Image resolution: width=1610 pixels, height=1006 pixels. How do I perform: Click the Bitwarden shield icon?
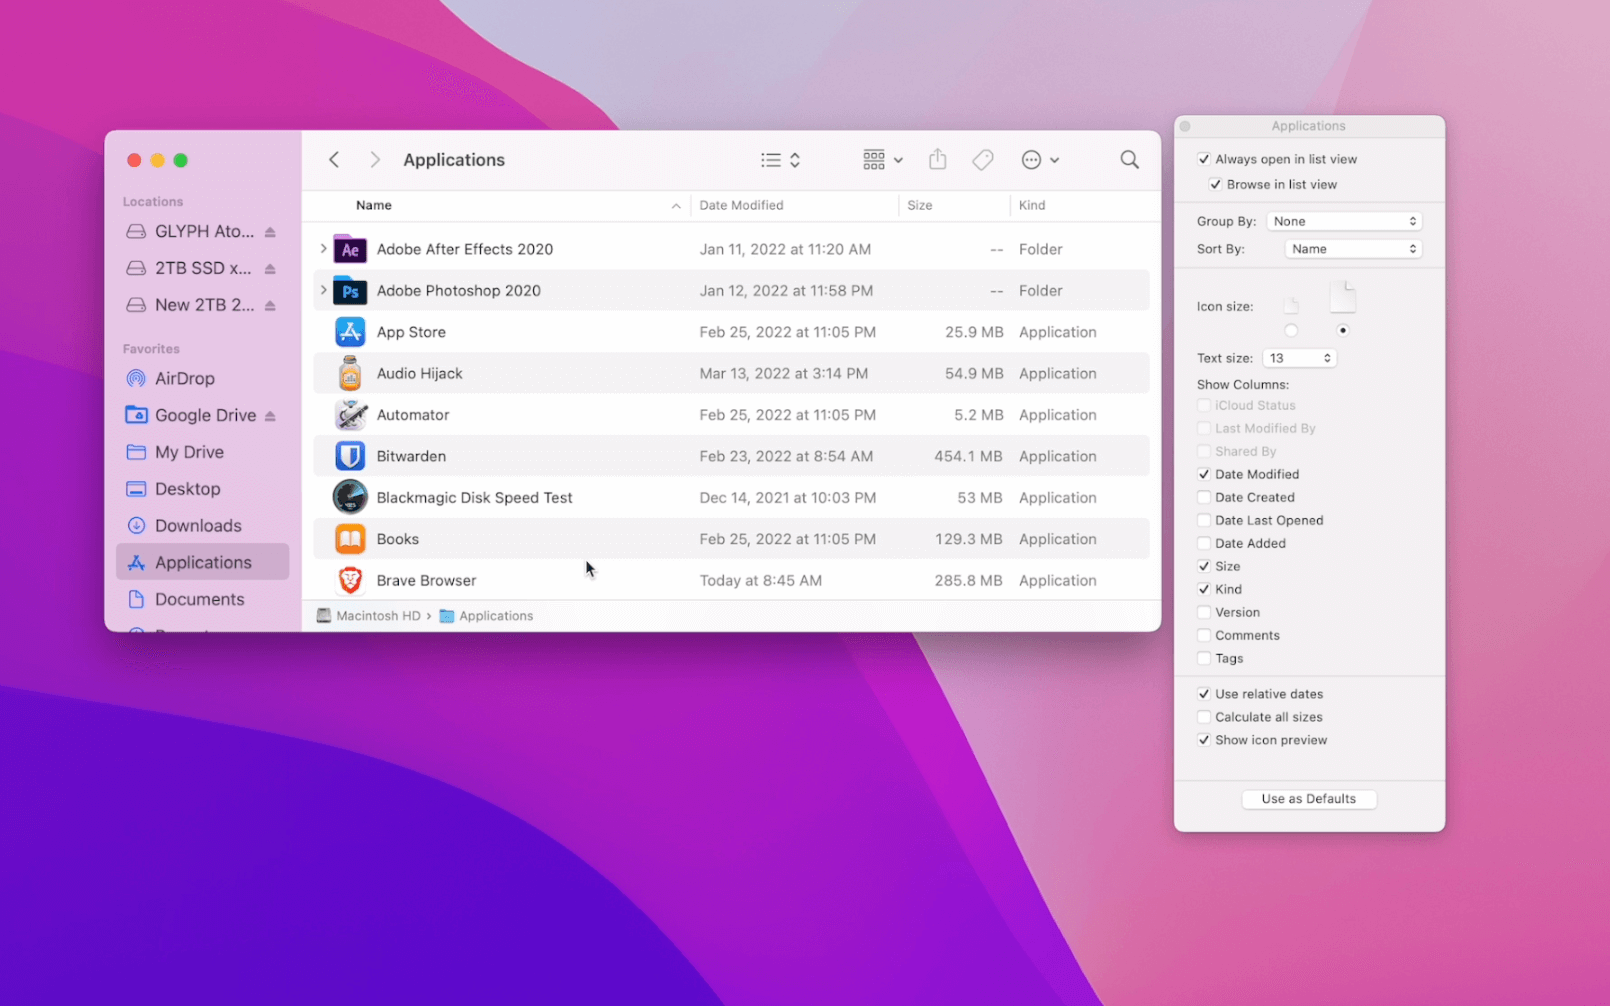pos(350,456)
